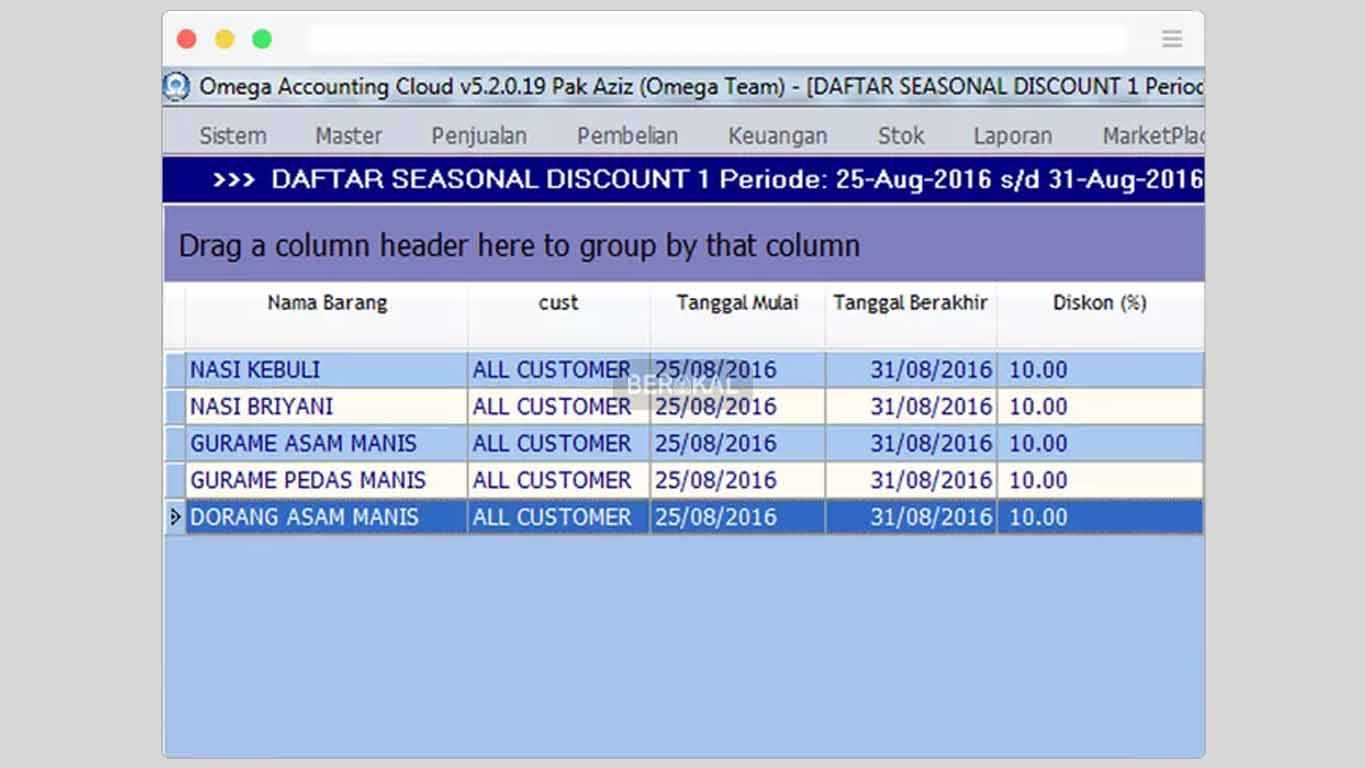Click the cust column header
This screenshot has width=1366, height=768.
point(558,303)
